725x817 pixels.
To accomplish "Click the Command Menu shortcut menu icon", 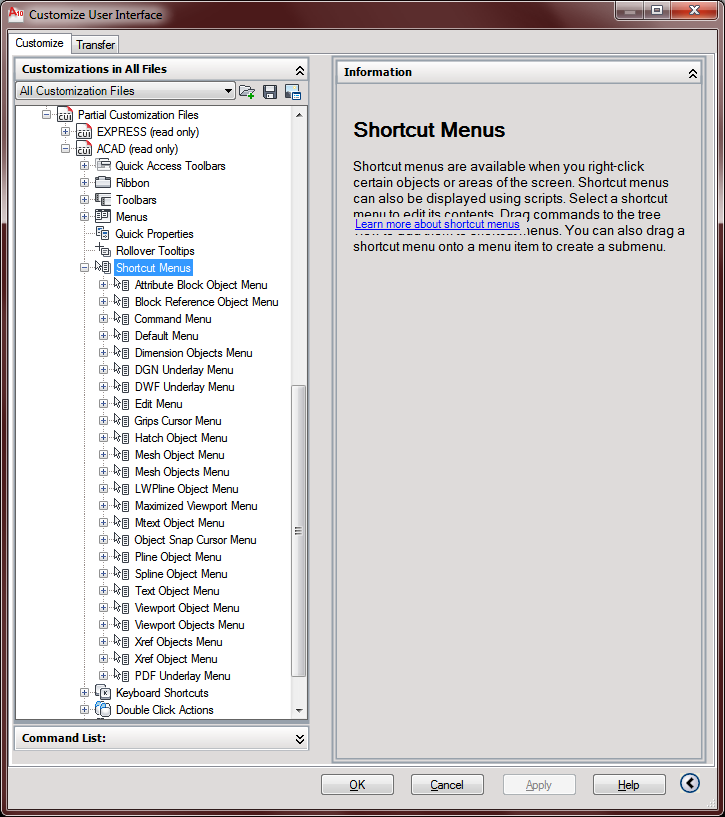I will pos(122,318).
